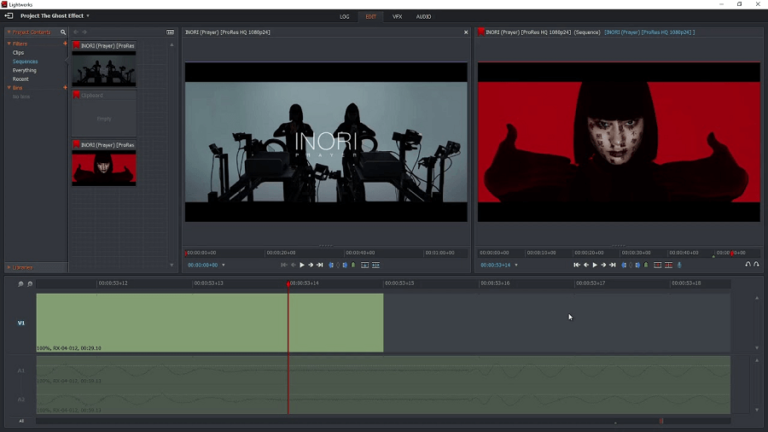Image resolution: width=768 pixels, height=432 pixels.
Task: Select the Clipboard tile
Action: coord(104,113)
